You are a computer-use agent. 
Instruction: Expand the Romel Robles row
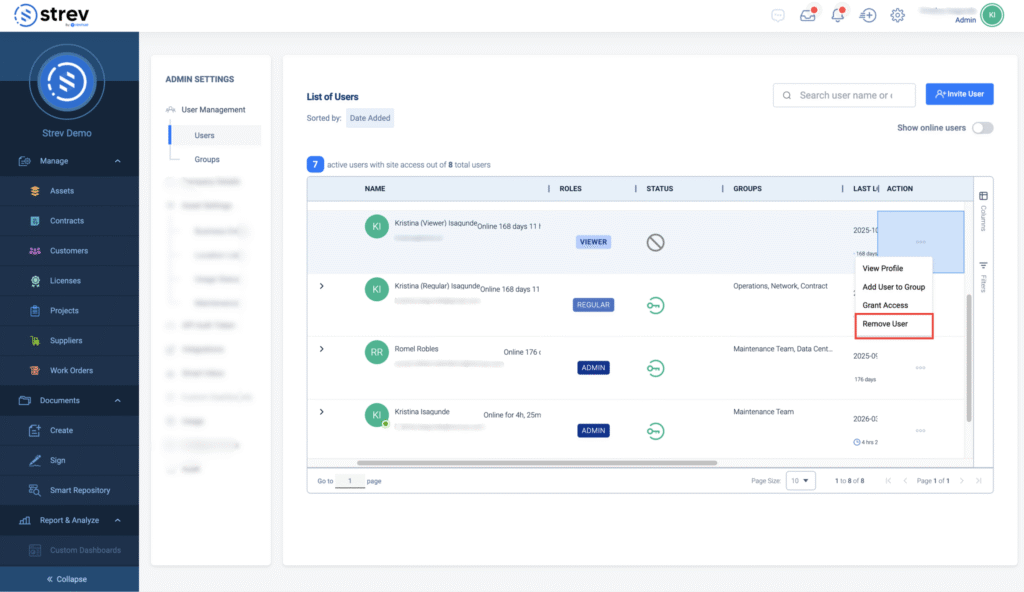click(321, 349)
